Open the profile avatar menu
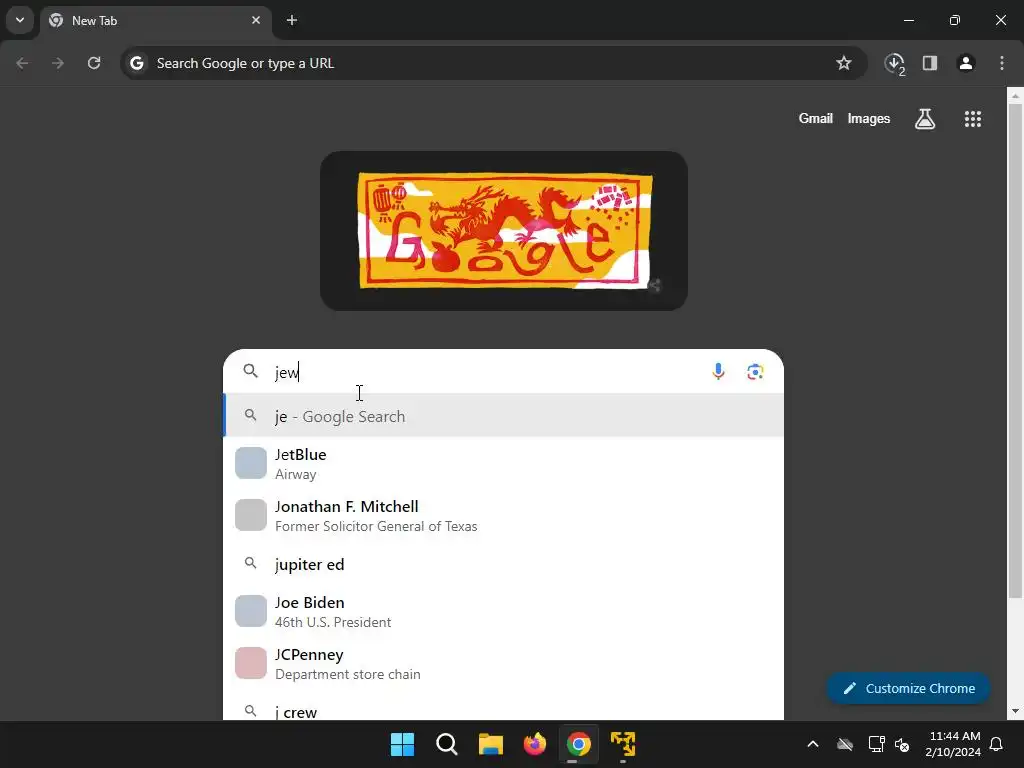 coord(966,63)
